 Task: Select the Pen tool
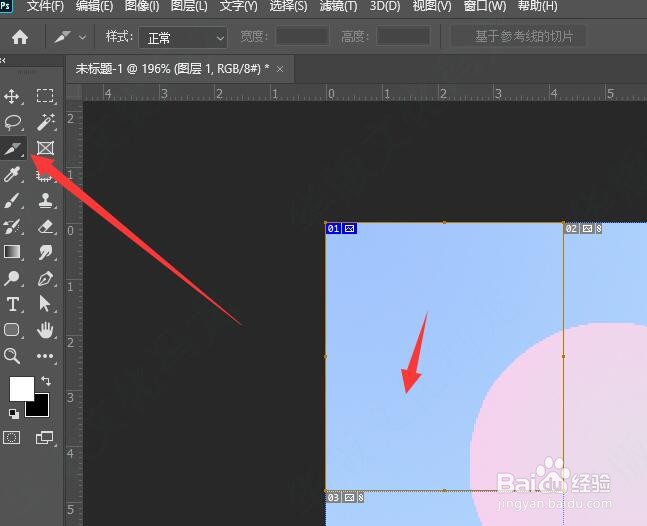[x=45, y=278]
